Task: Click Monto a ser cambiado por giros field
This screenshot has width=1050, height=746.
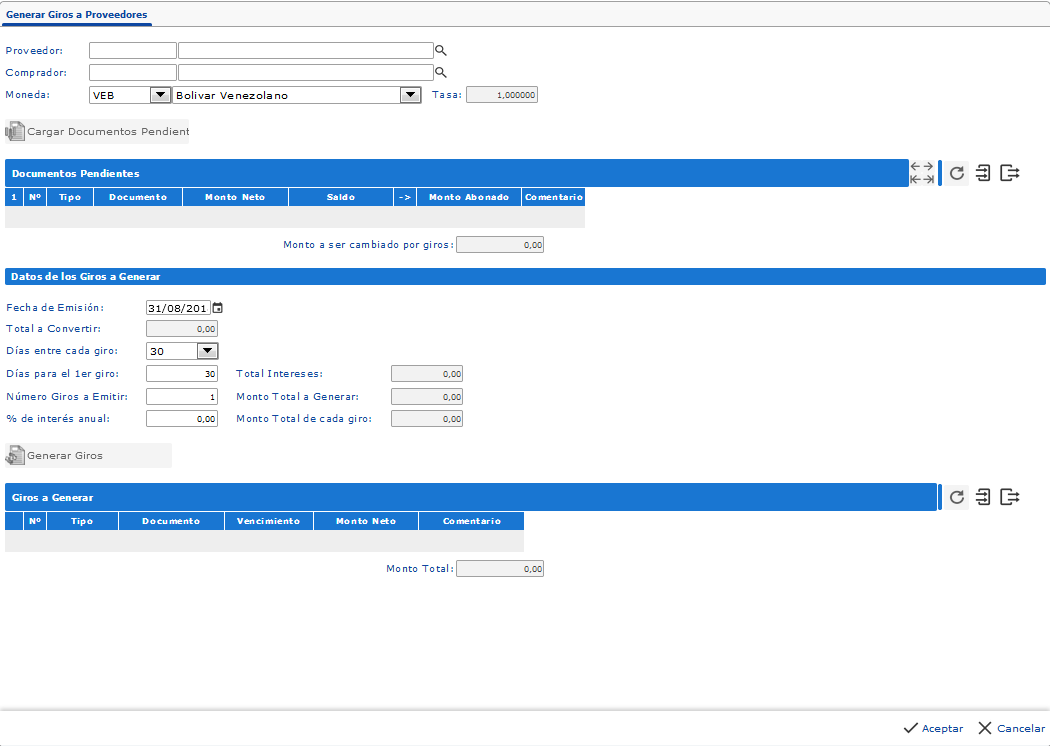Action: [x=500, y=244]
